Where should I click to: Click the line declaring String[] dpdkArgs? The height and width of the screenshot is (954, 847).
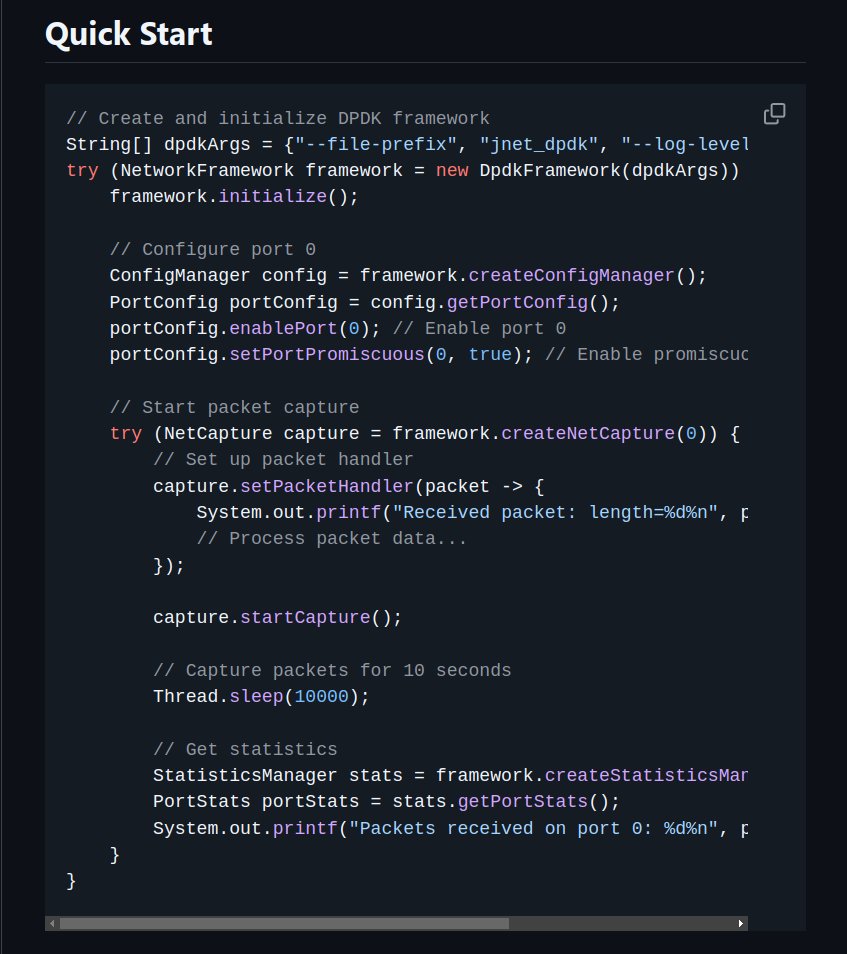(406, 145)
